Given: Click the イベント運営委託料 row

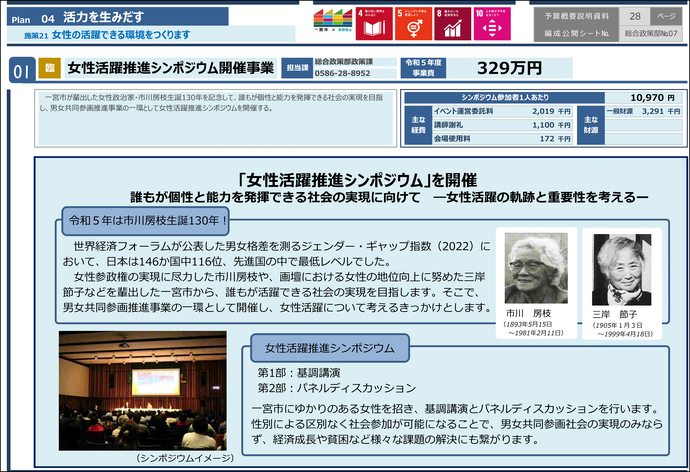Looking at the screenshot, I should 502,111.
